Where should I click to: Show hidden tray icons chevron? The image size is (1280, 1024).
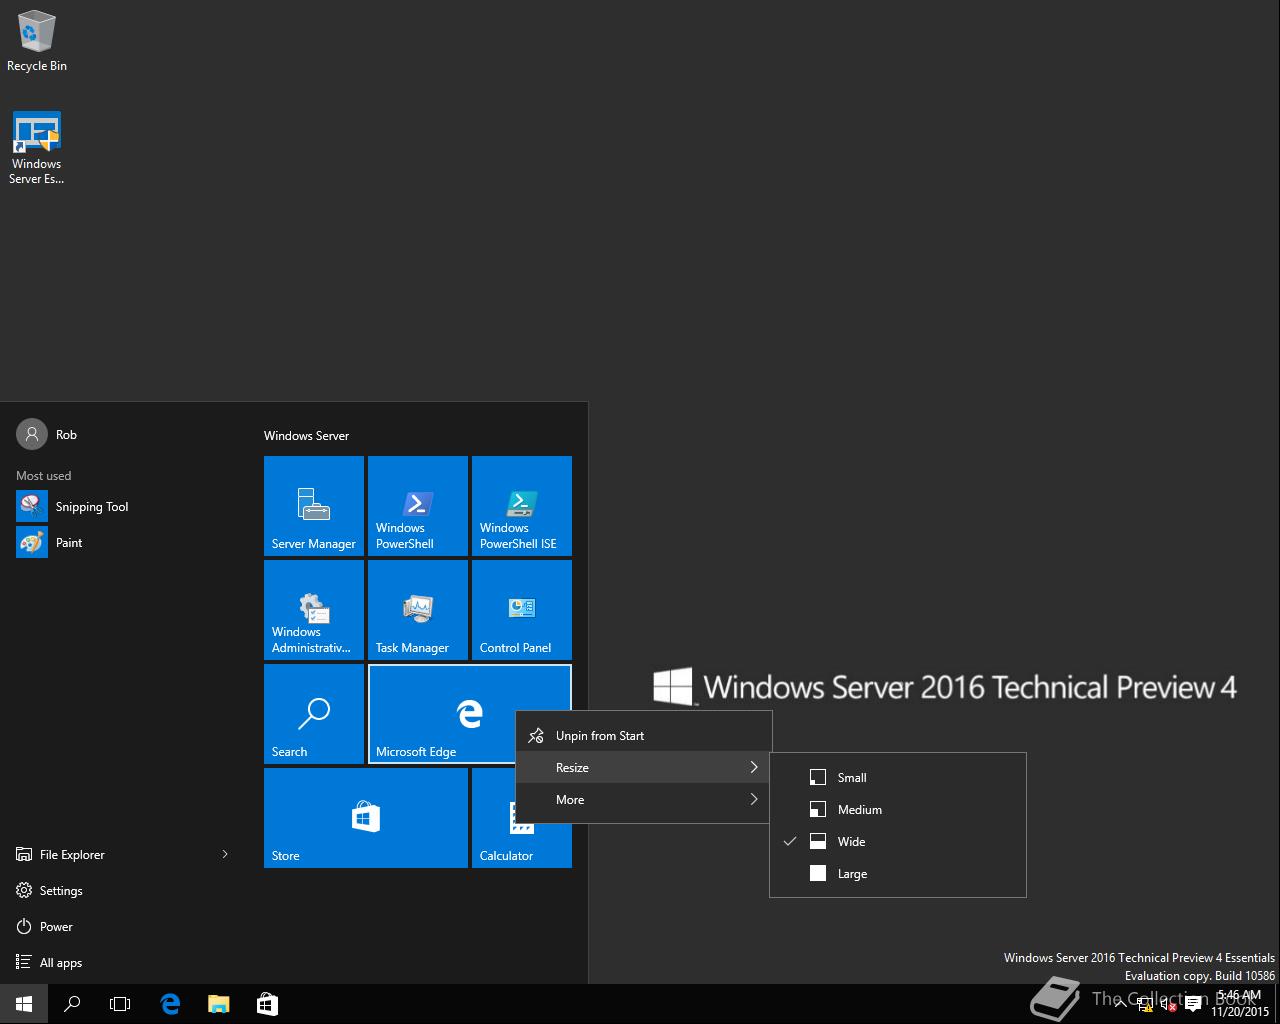point(1120,1004)
